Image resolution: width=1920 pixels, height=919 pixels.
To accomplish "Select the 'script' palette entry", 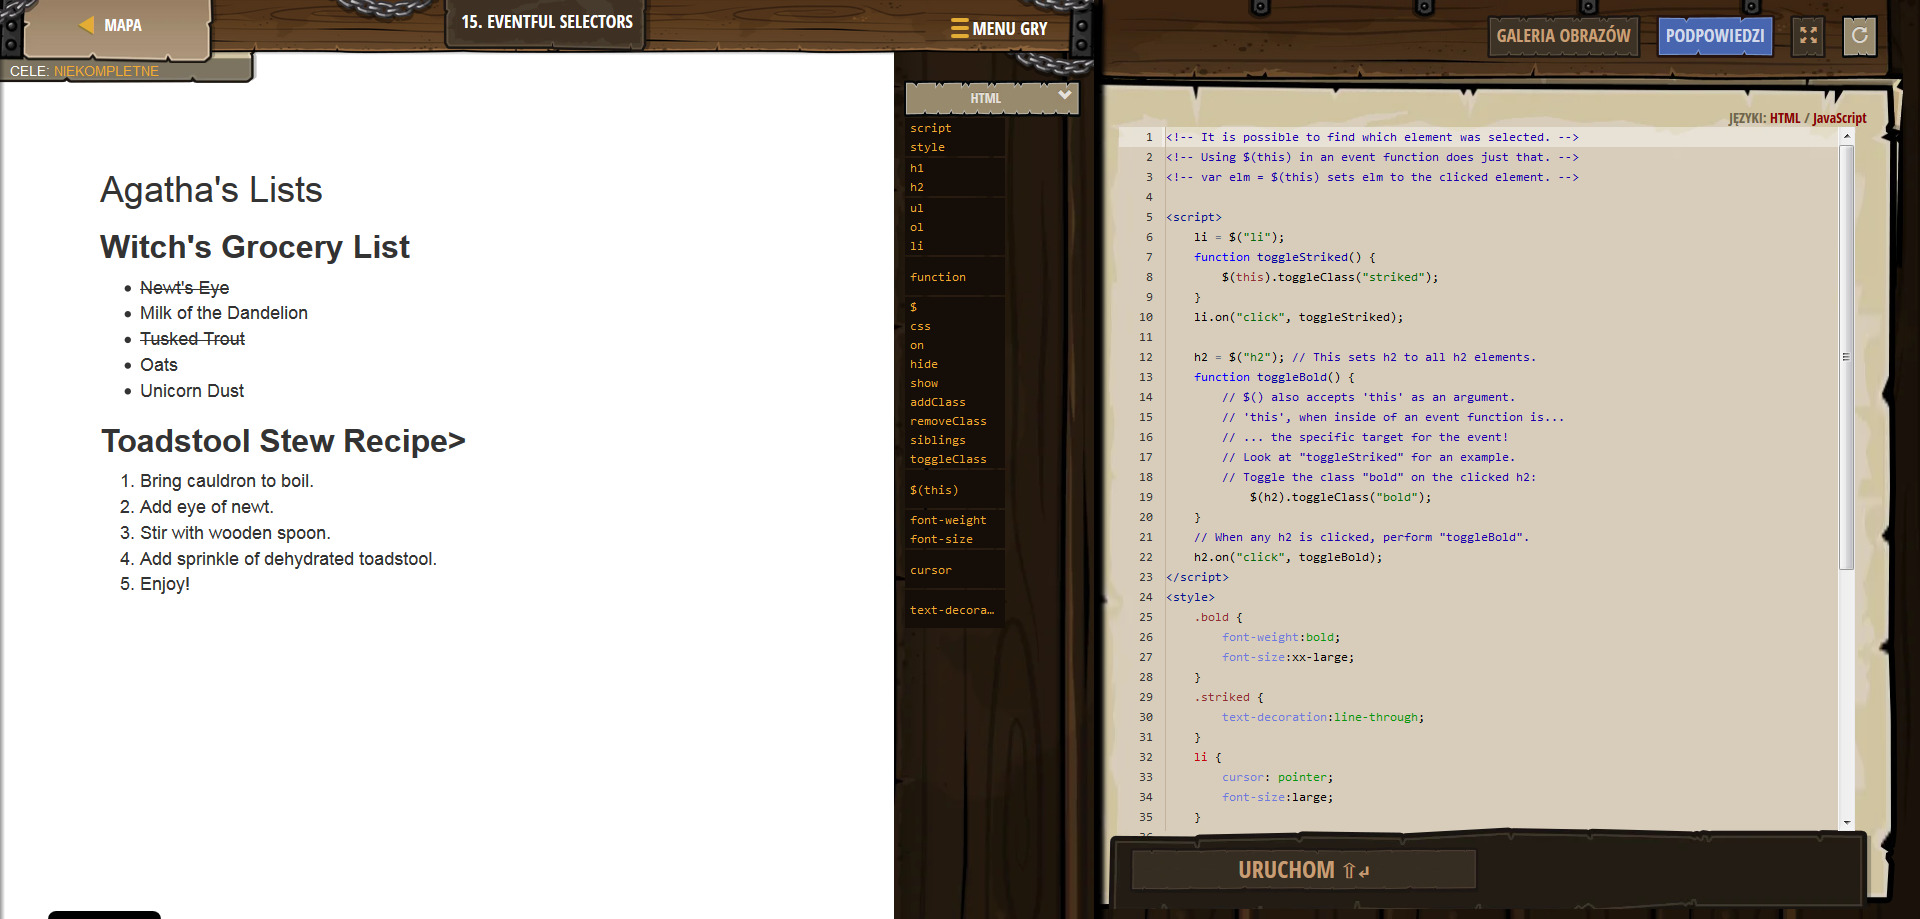I will pos(930,128).
